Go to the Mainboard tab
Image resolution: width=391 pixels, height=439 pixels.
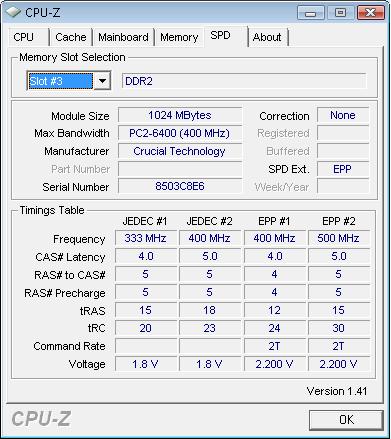[x=123, y=37]
